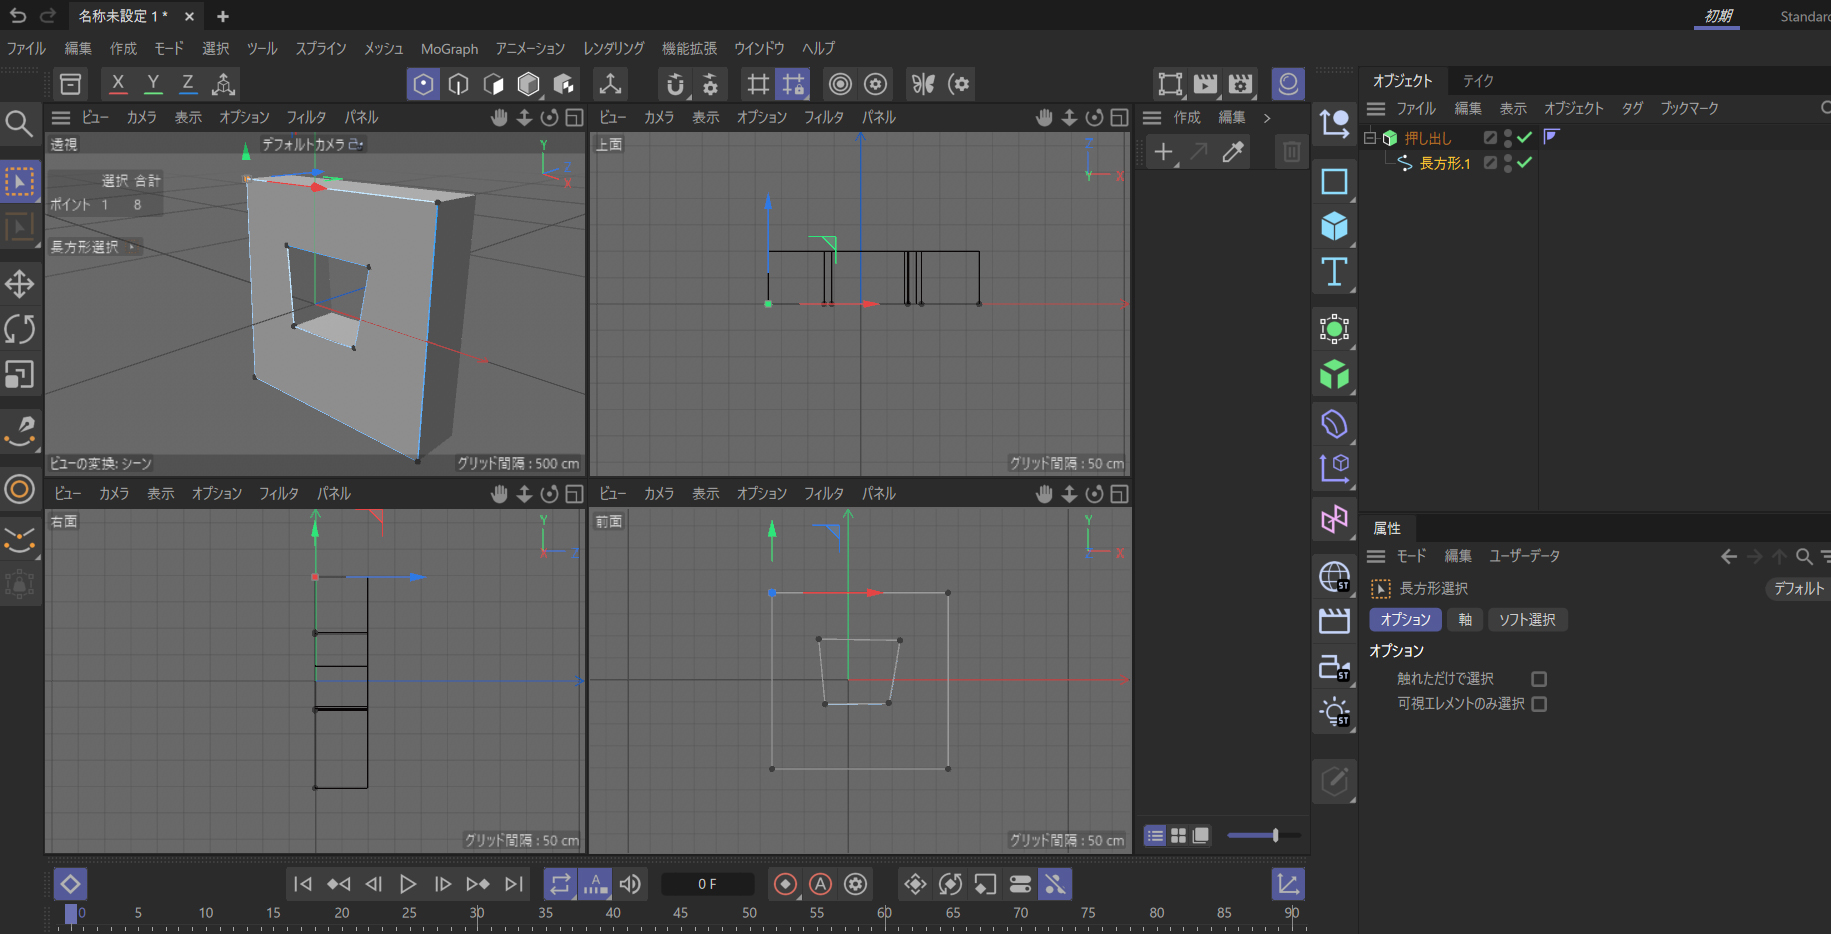
Task: Click the 軸 tab button
Action: pos(1464,620)
